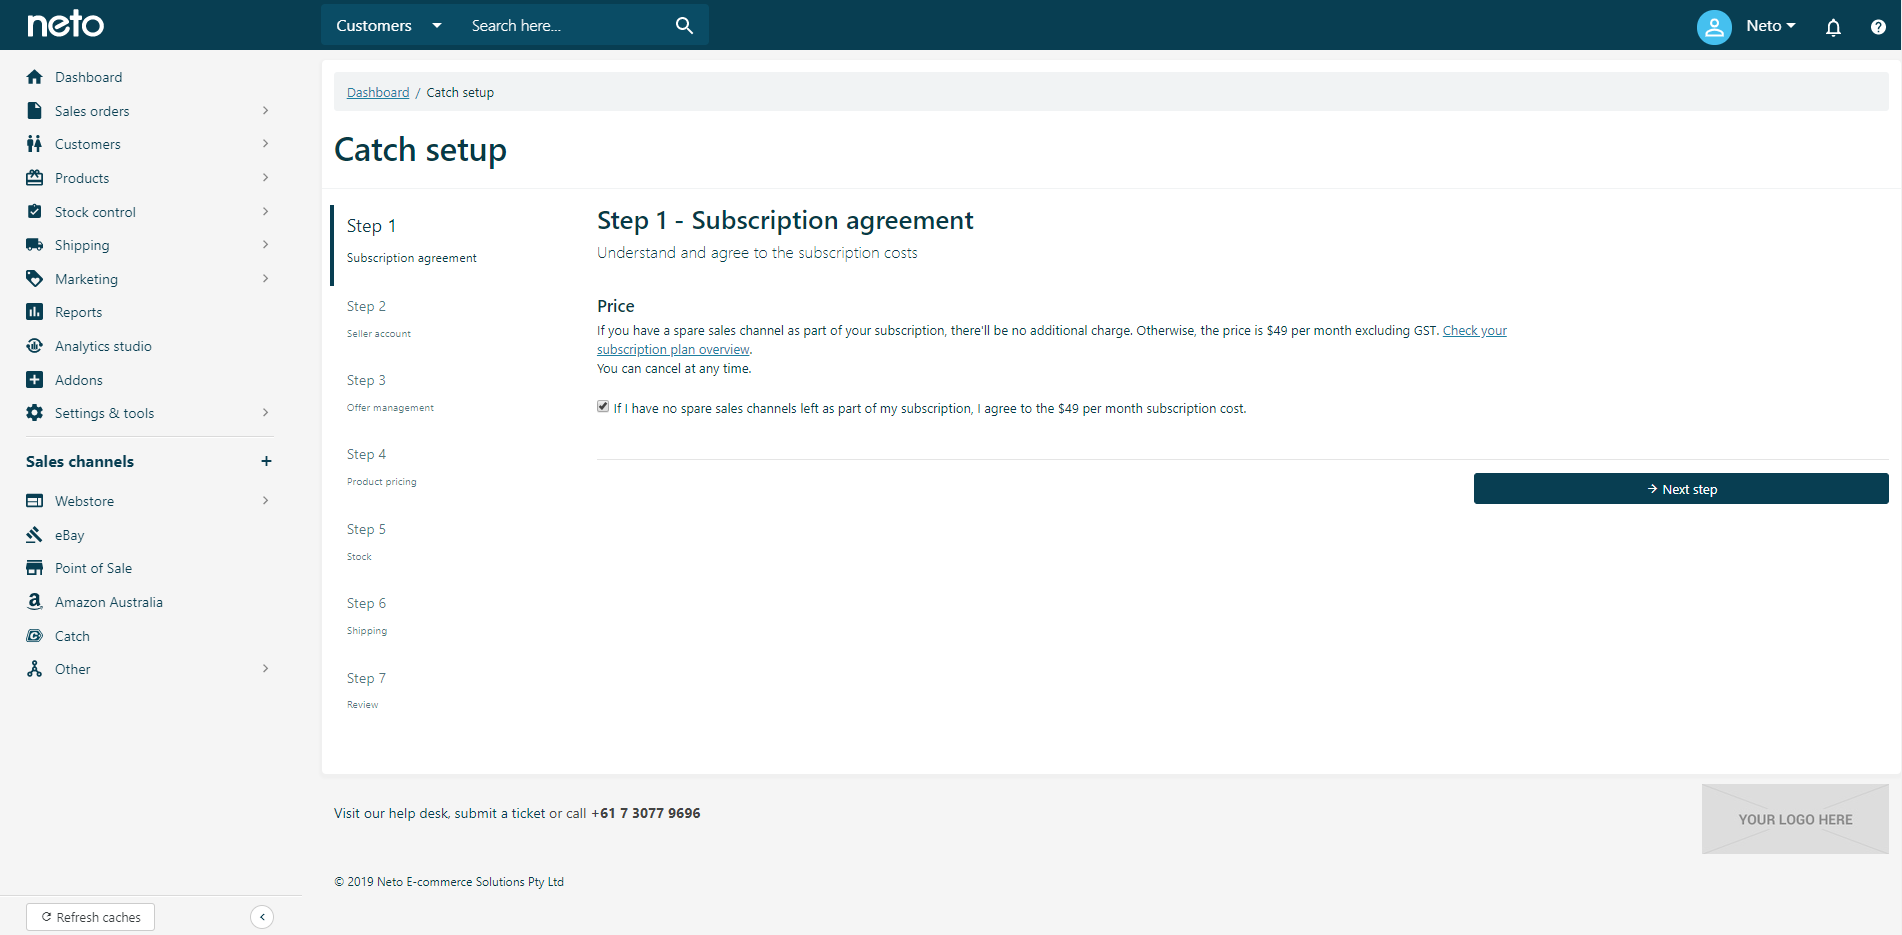1902x935 pixels.
Task: Focus the Search here input field
Action: tap(565, 25)
